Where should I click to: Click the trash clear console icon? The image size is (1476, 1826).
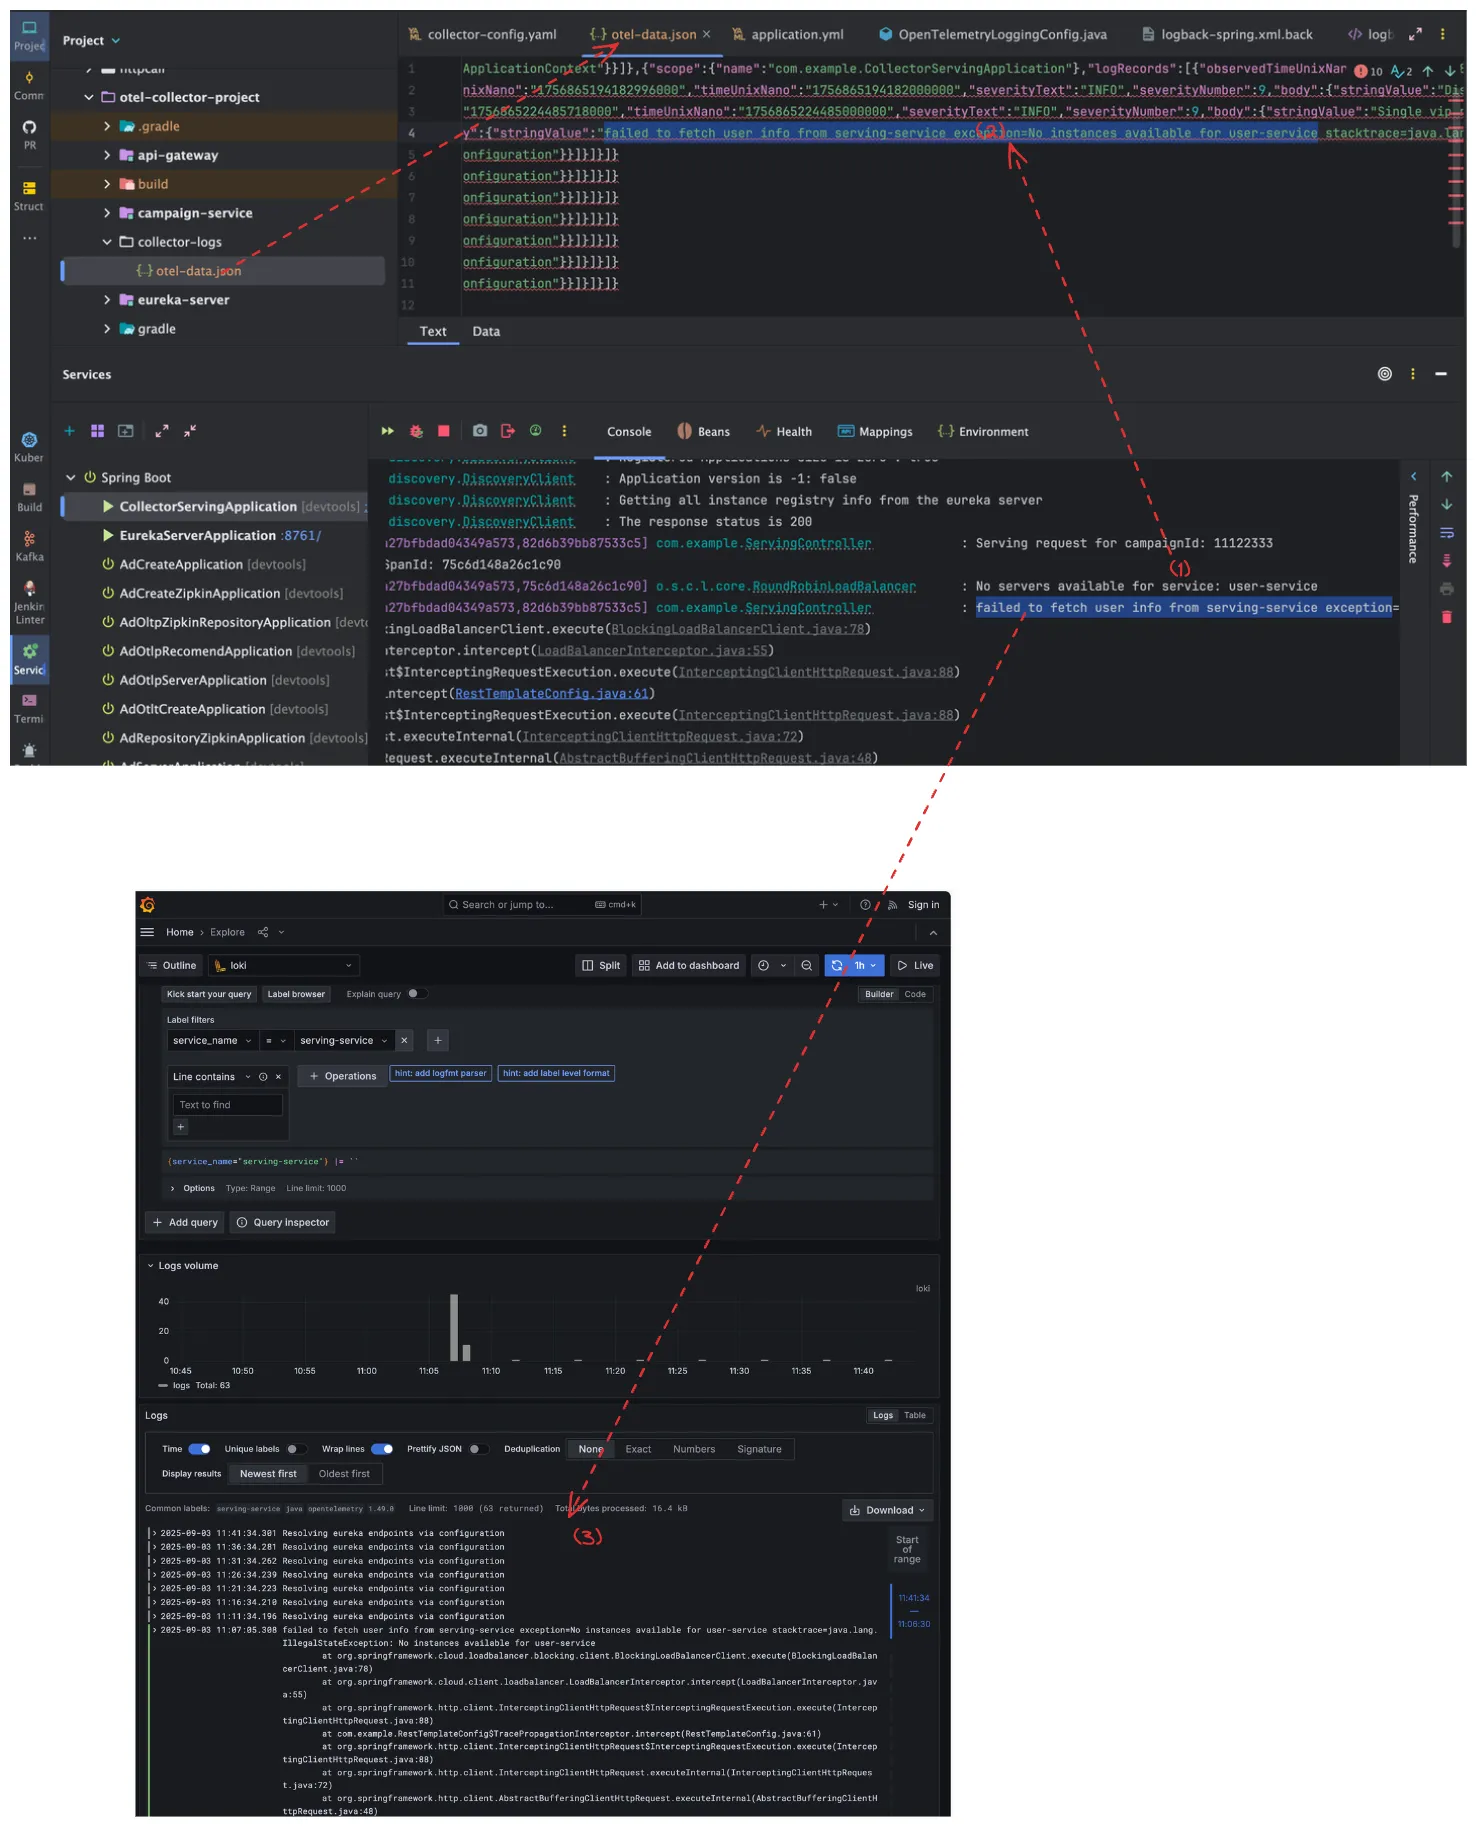[x=1446, y=617]
